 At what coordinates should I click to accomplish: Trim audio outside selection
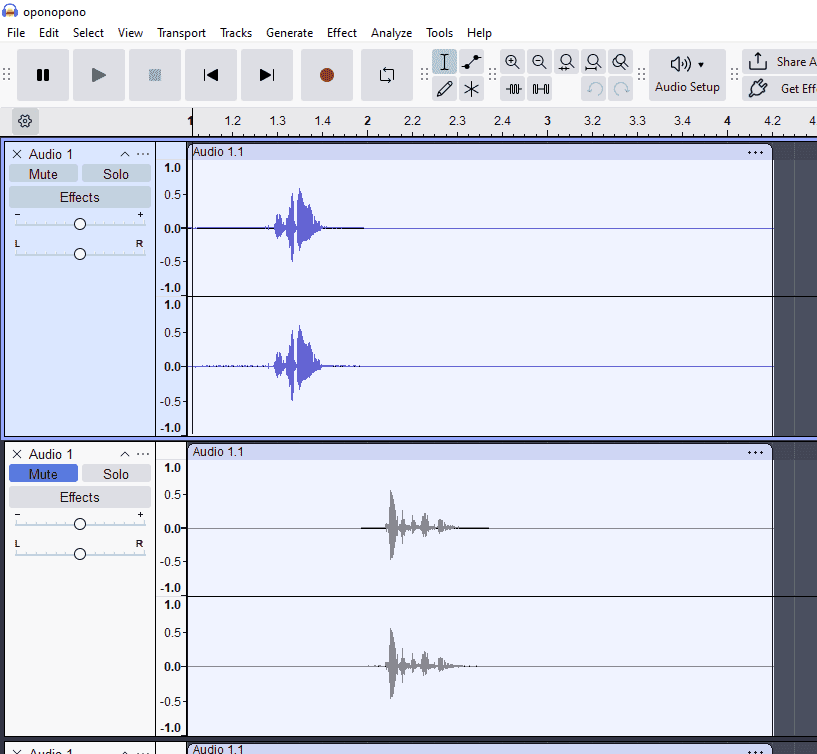(x=513, y=89)
